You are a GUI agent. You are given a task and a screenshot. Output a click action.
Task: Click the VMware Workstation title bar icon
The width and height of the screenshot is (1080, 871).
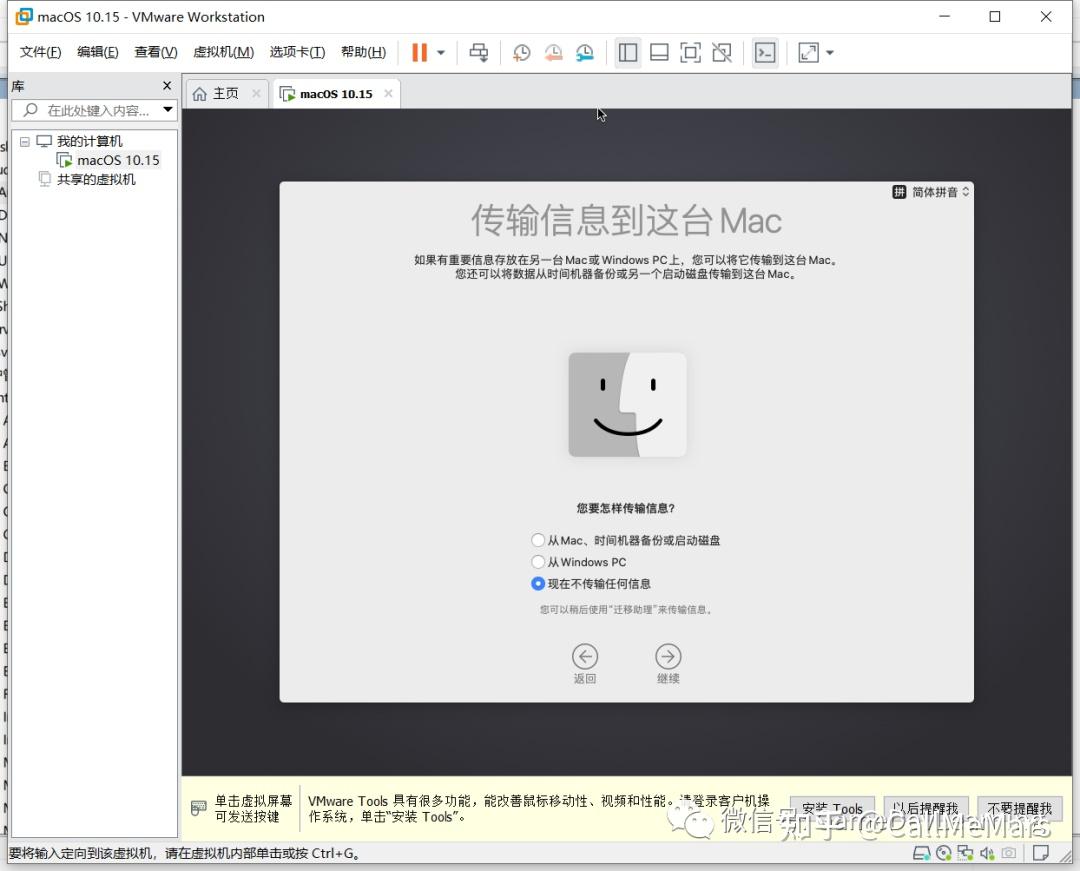click(23, 17)
